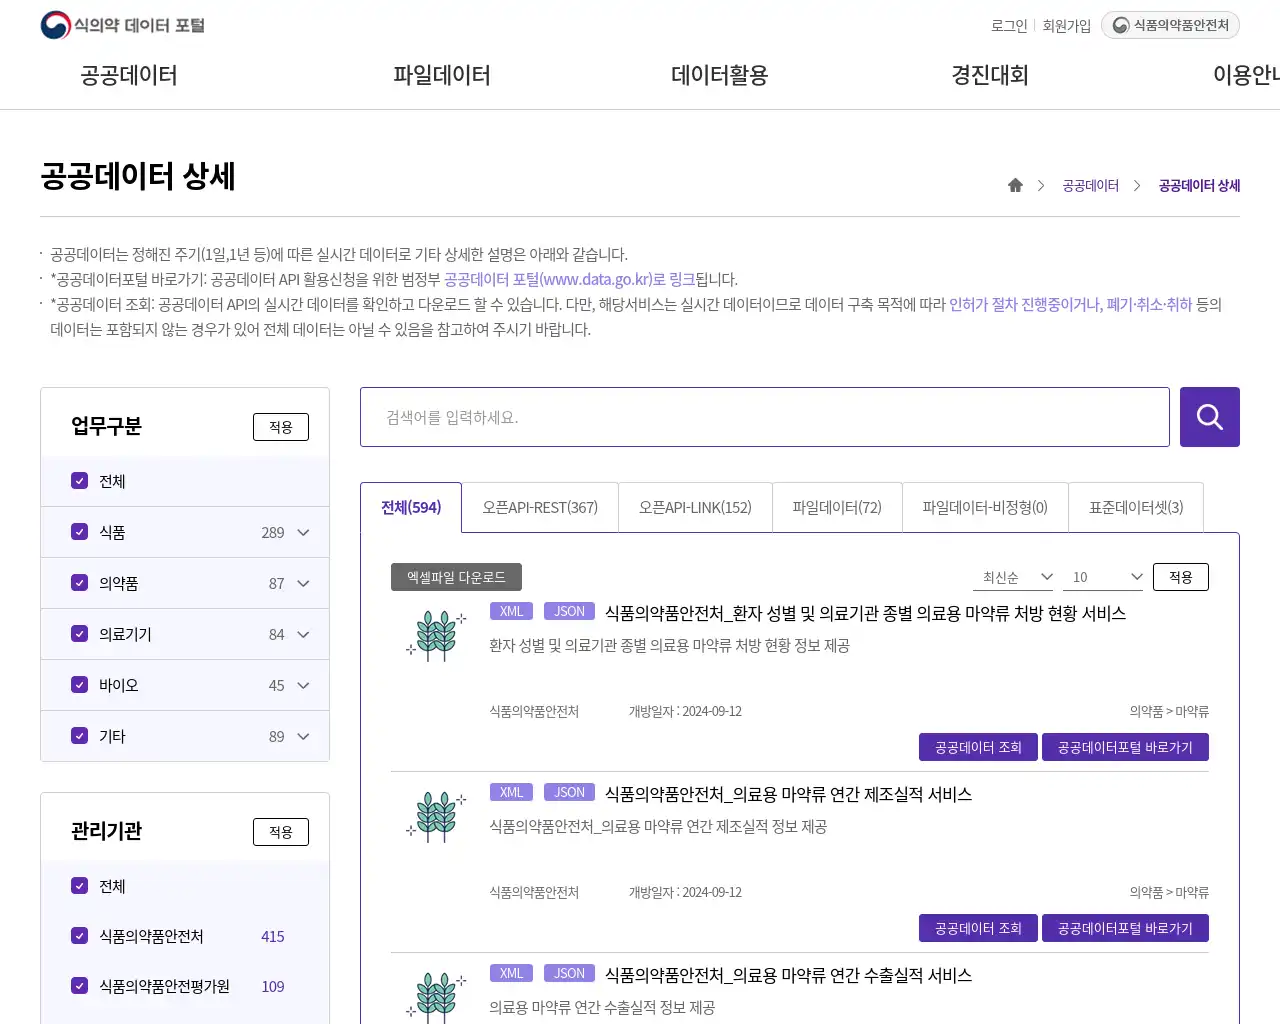Click the plant icon beside 연간 제조실적 서비스
This screenshot has height=1024, width=1280.
pos(436,818)
